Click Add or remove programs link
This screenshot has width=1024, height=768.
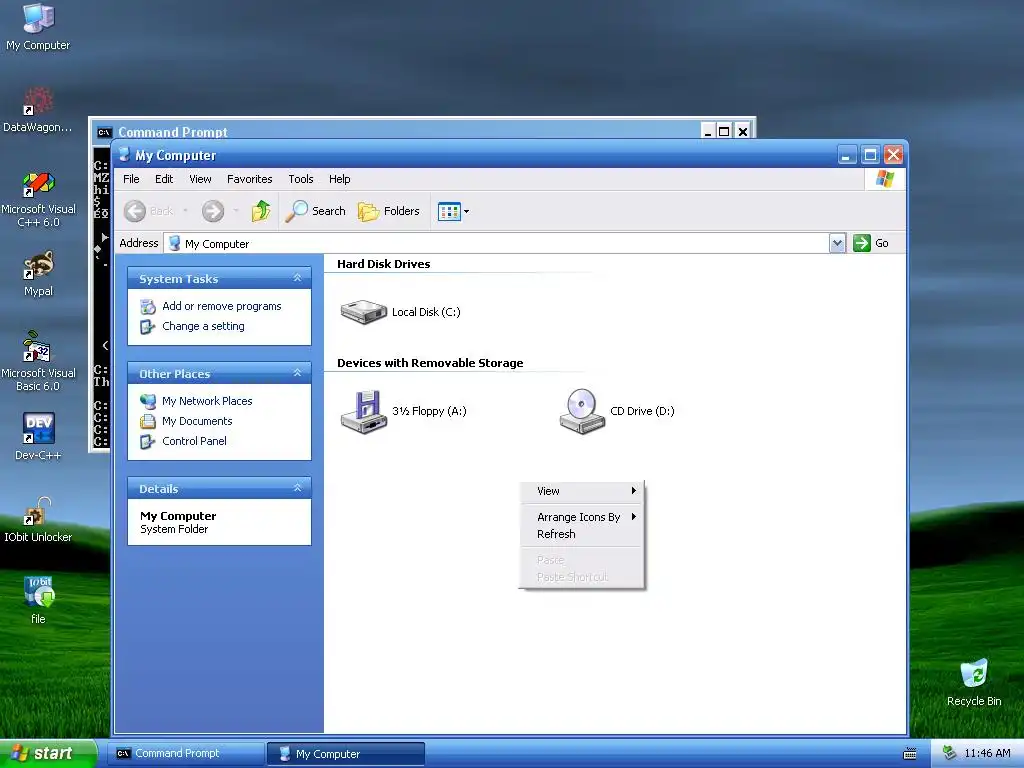click(x=221, y=306)
